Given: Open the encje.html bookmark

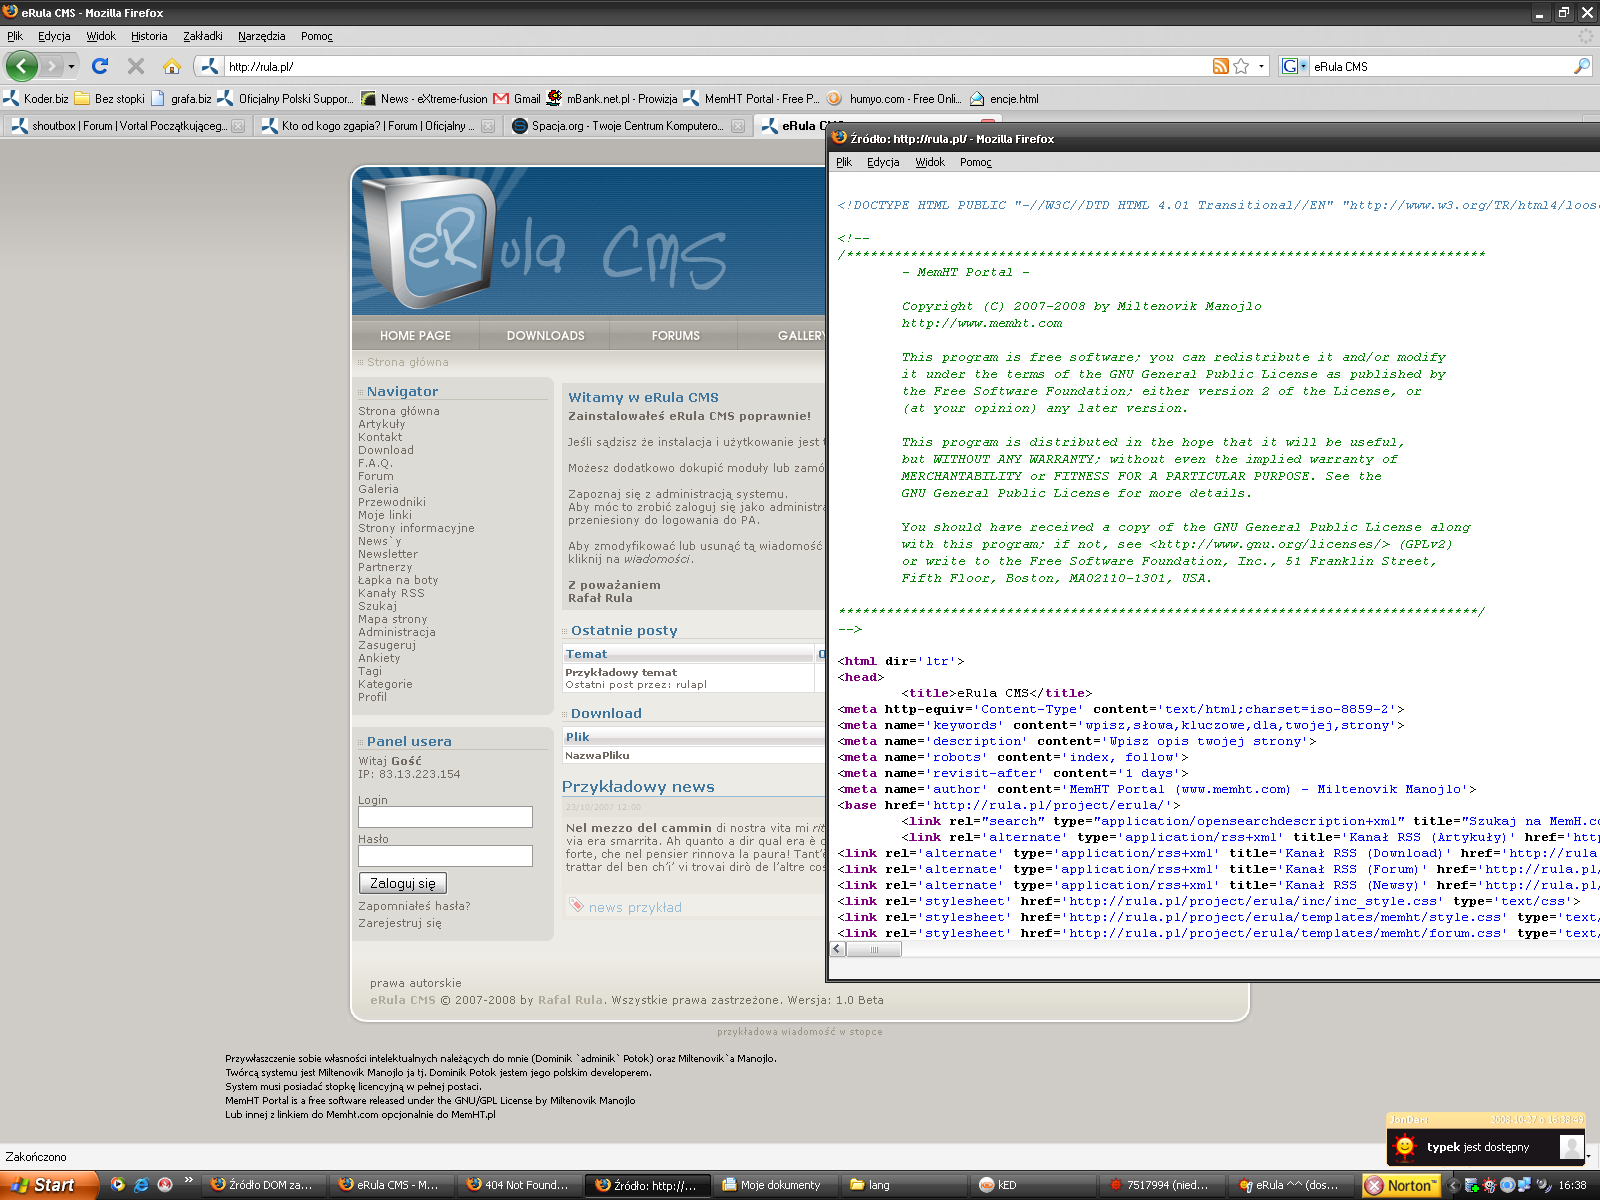Looking at the screenshot, I should click(x=1004, y=99).
